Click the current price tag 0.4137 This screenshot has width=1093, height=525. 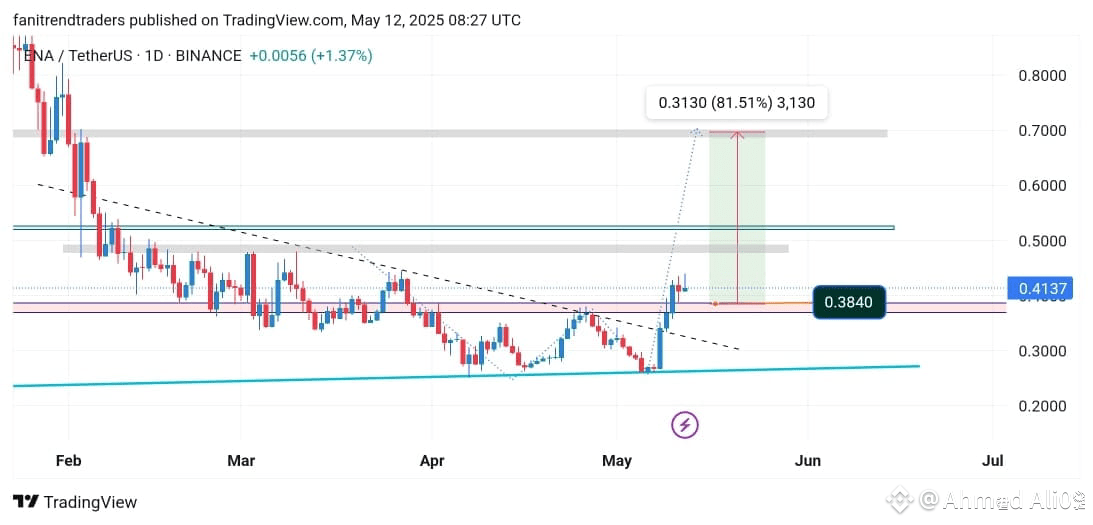[x=1040, y=287]
